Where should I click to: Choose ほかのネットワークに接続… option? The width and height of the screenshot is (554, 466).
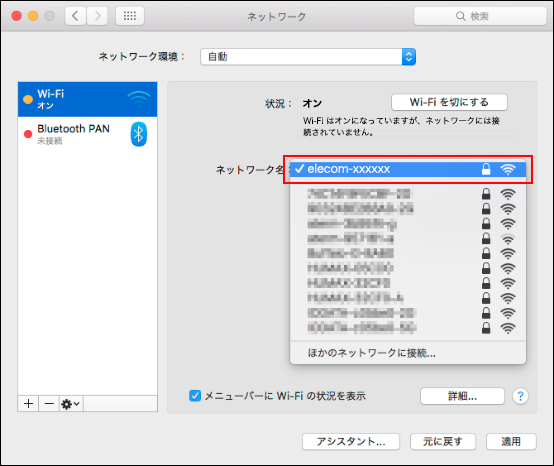pyautogui.click(x=371, y=353)
